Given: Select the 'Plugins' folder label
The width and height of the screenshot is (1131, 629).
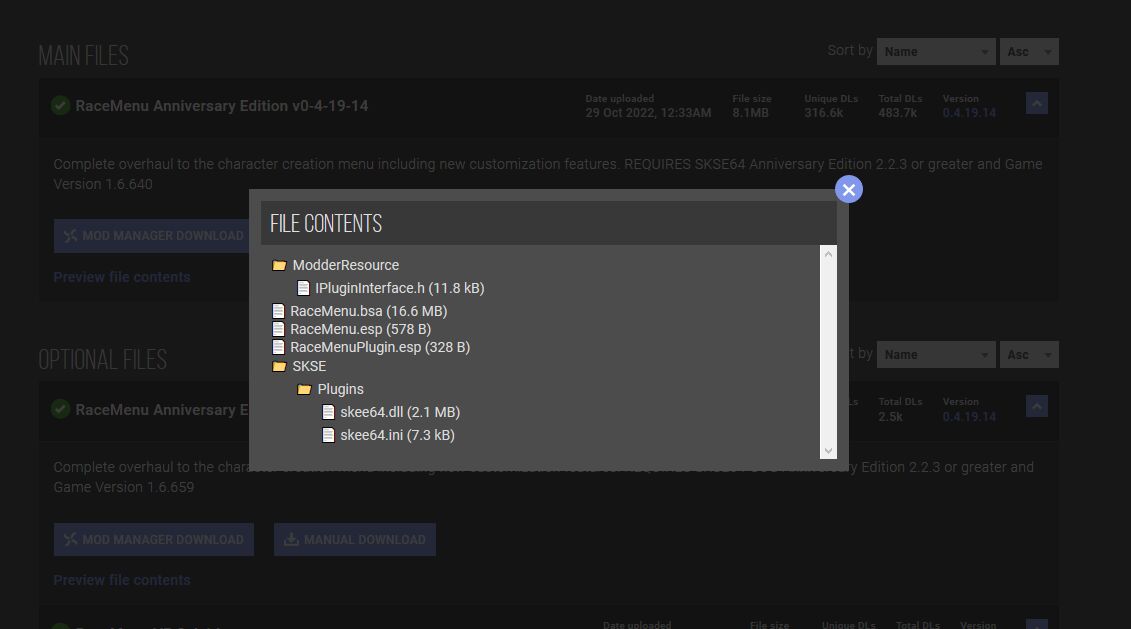Looking at the screenshot, I should click(x=340, y=389).
